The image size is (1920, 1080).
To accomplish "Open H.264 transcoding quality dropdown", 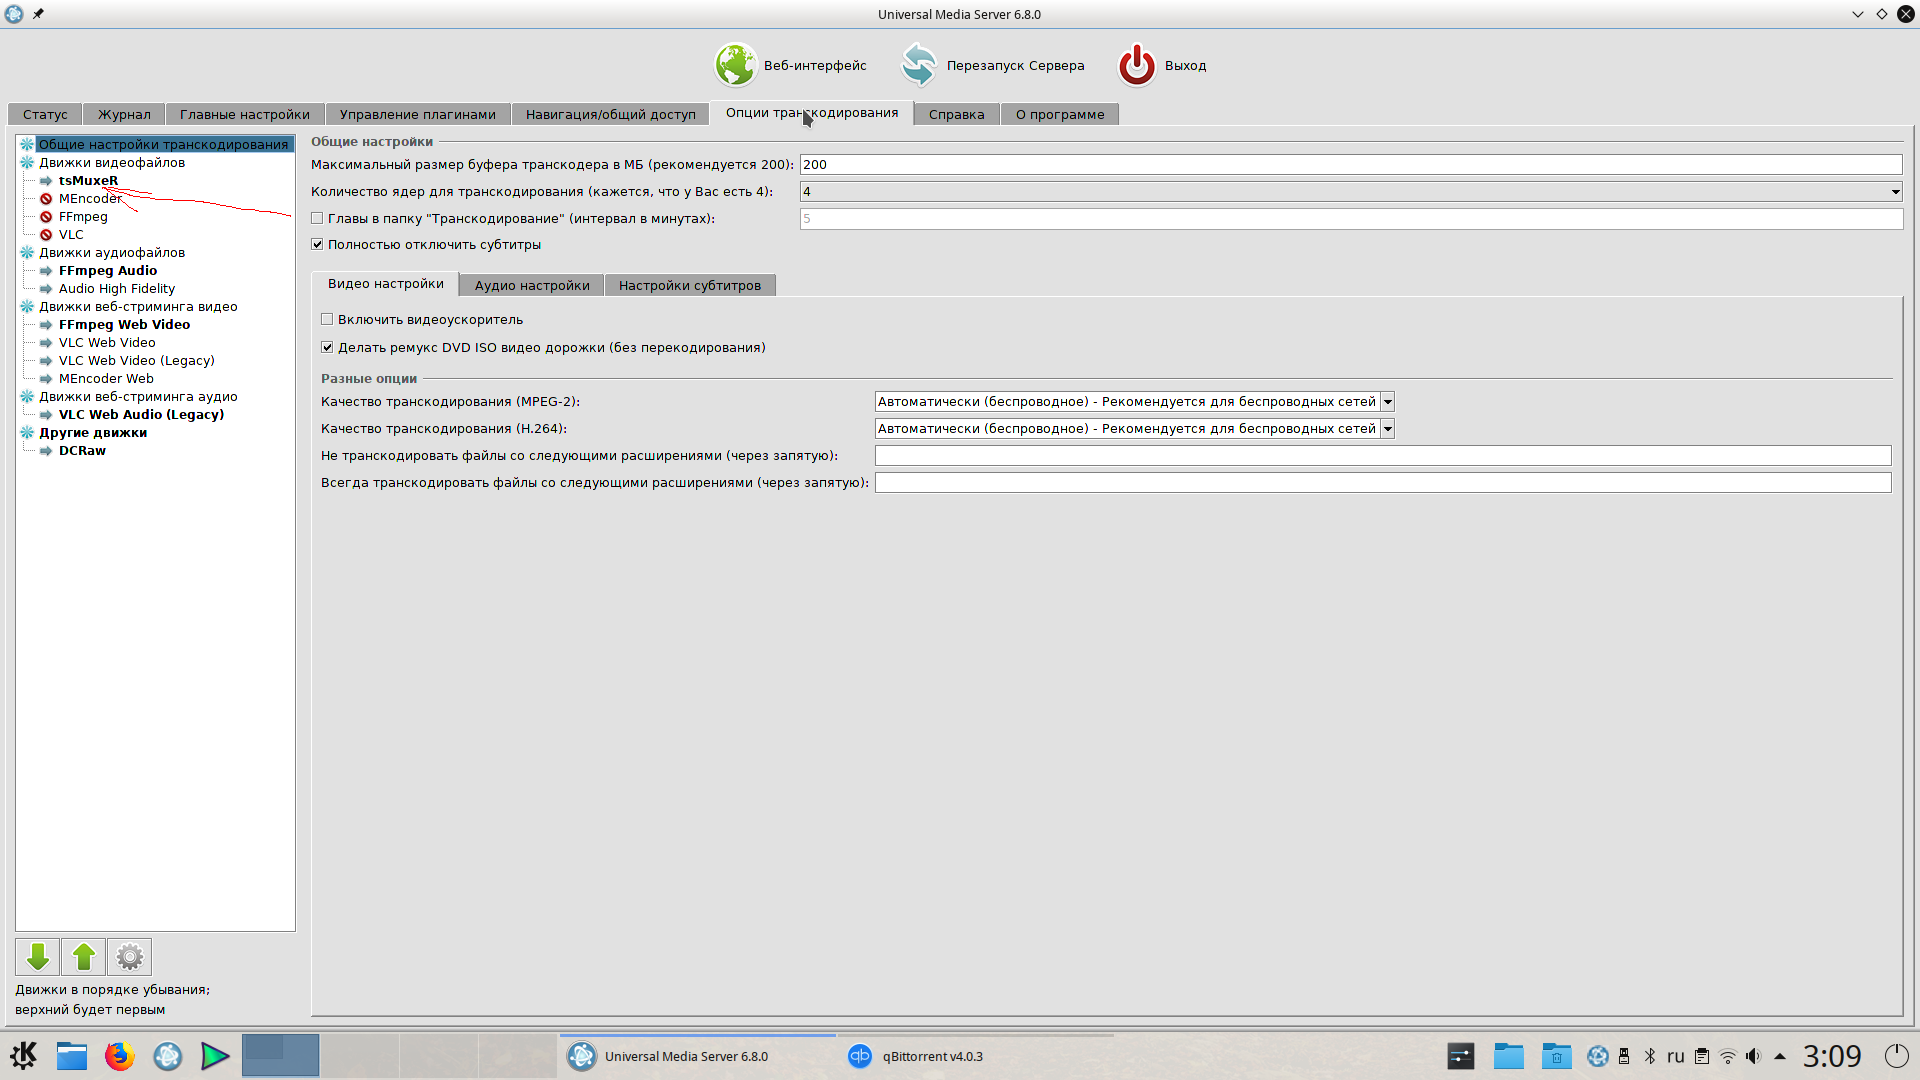I will coord(1387,429).
